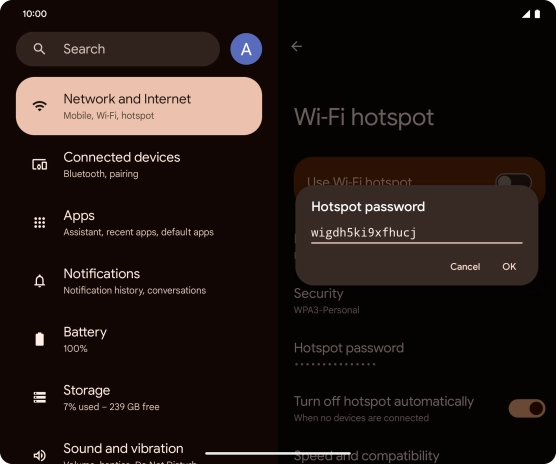Click the Storage icon

click(39, 397)
